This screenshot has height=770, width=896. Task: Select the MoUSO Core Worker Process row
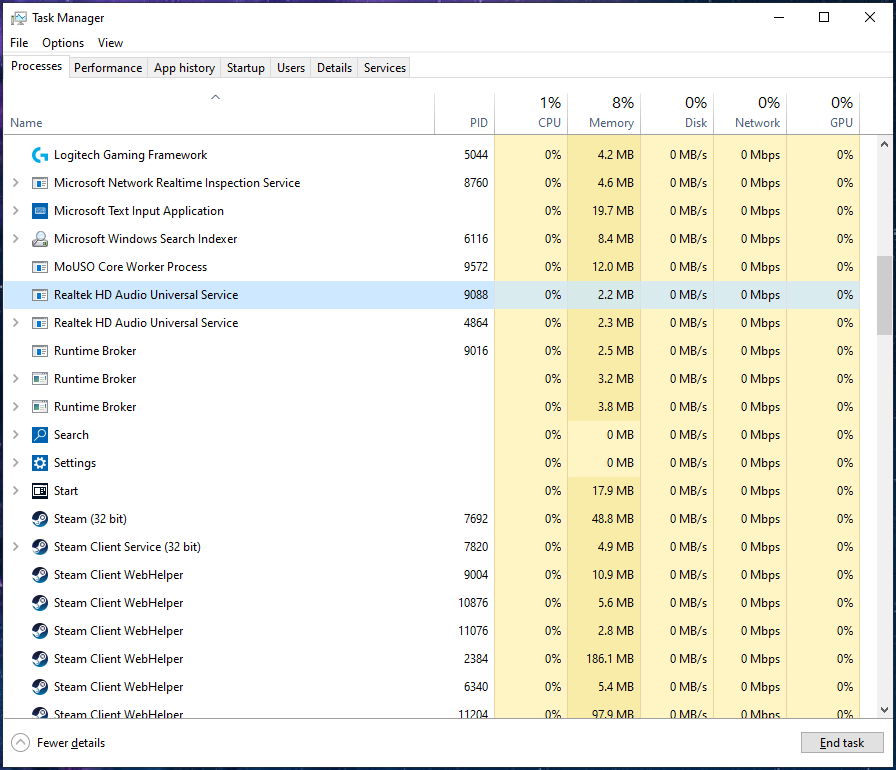(432, 267)
